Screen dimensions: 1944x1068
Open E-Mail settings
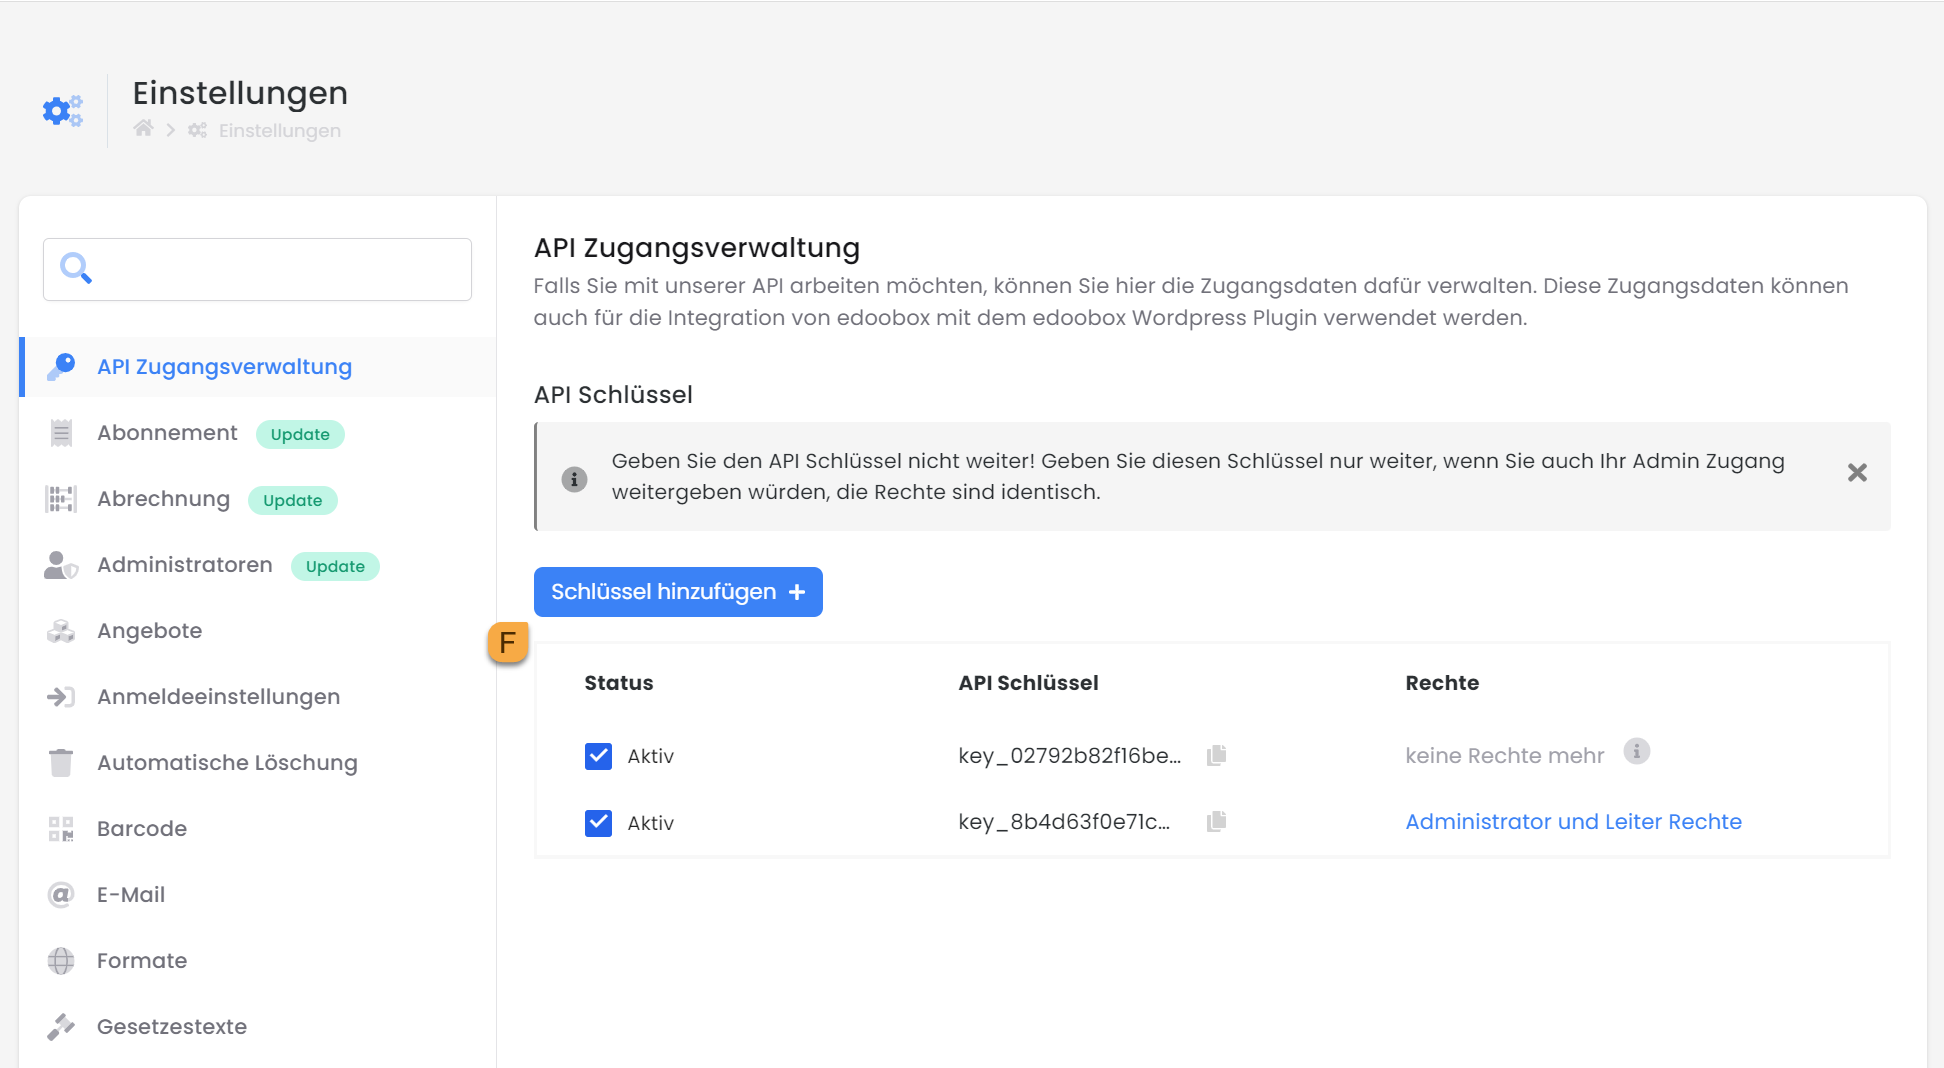point(131,895)
